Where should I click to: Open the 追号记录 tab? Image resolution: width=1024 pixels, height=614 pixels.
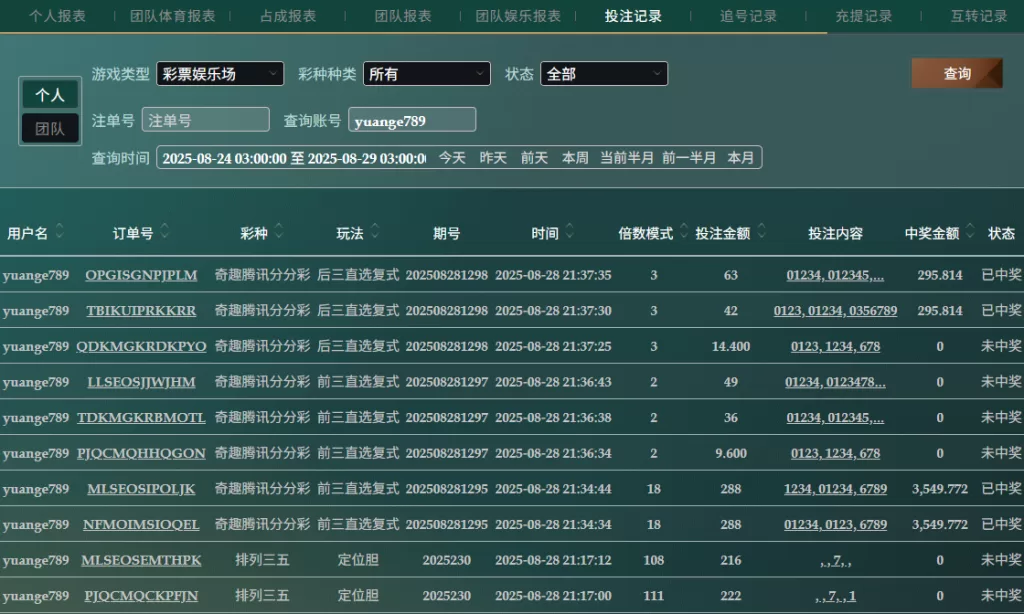click(x=748, y=16)
